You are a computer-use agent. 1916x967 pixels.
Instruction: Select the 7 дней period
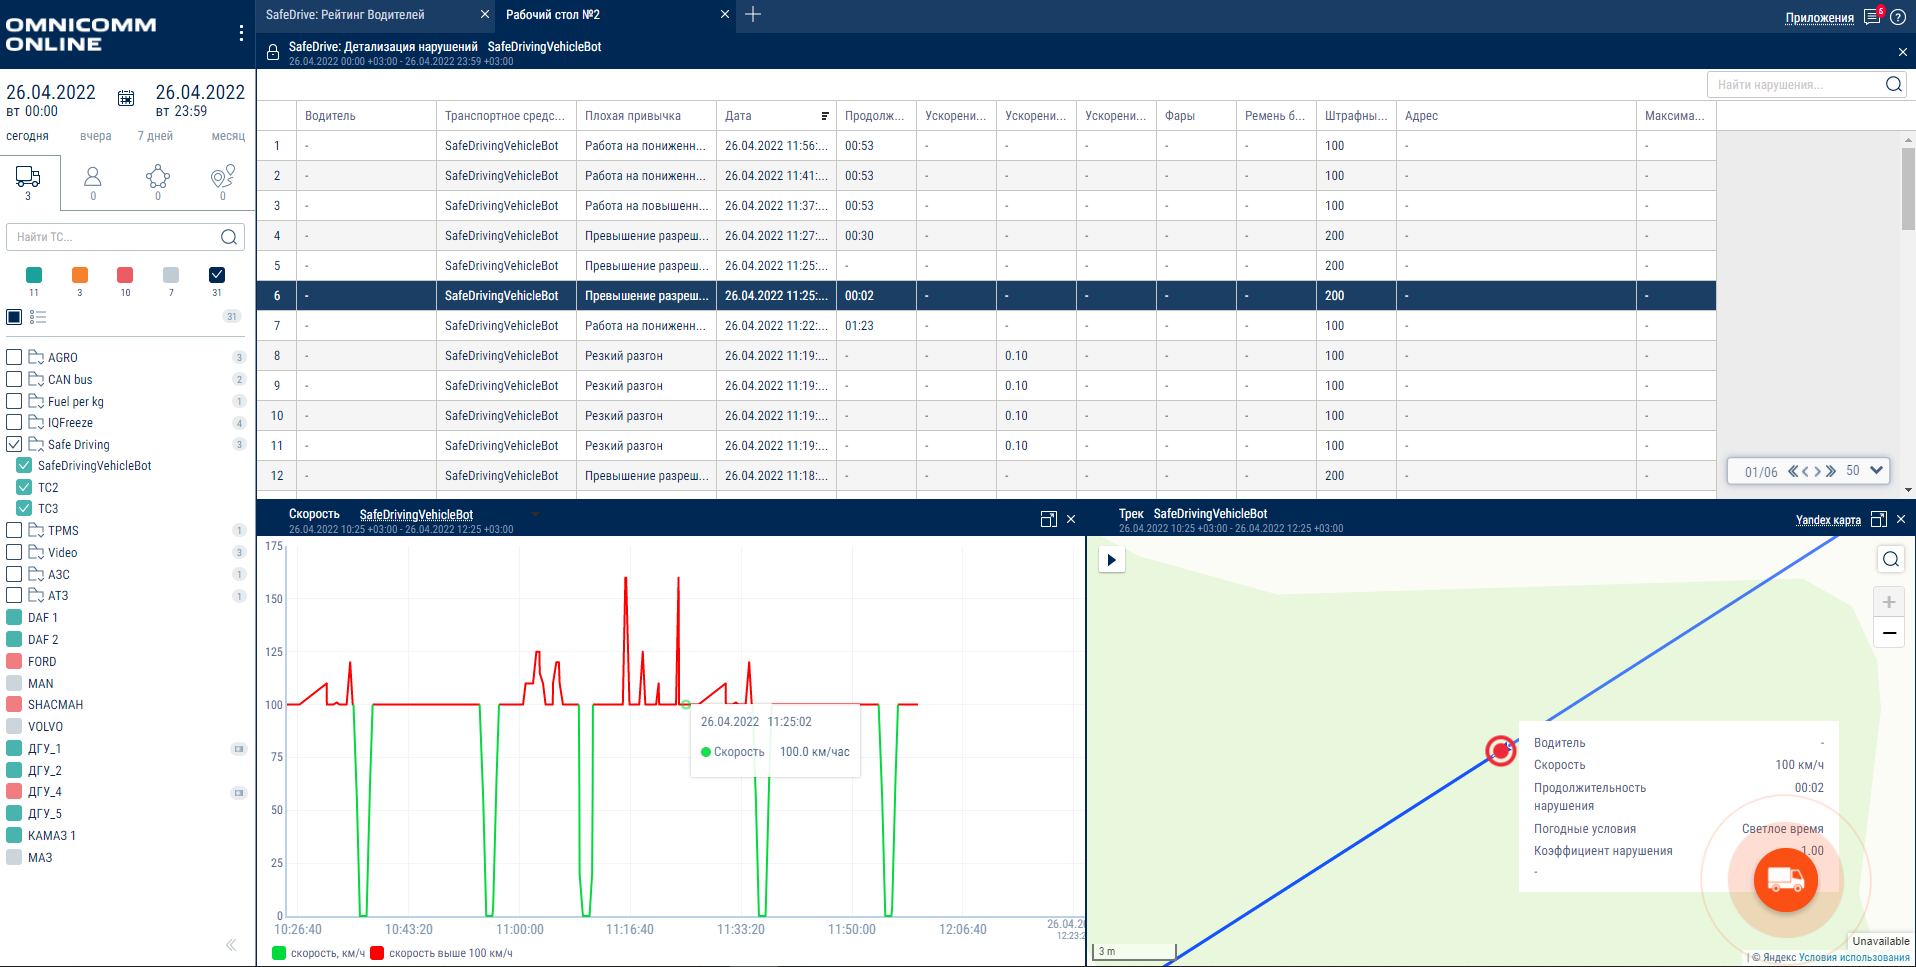point(155,136)
